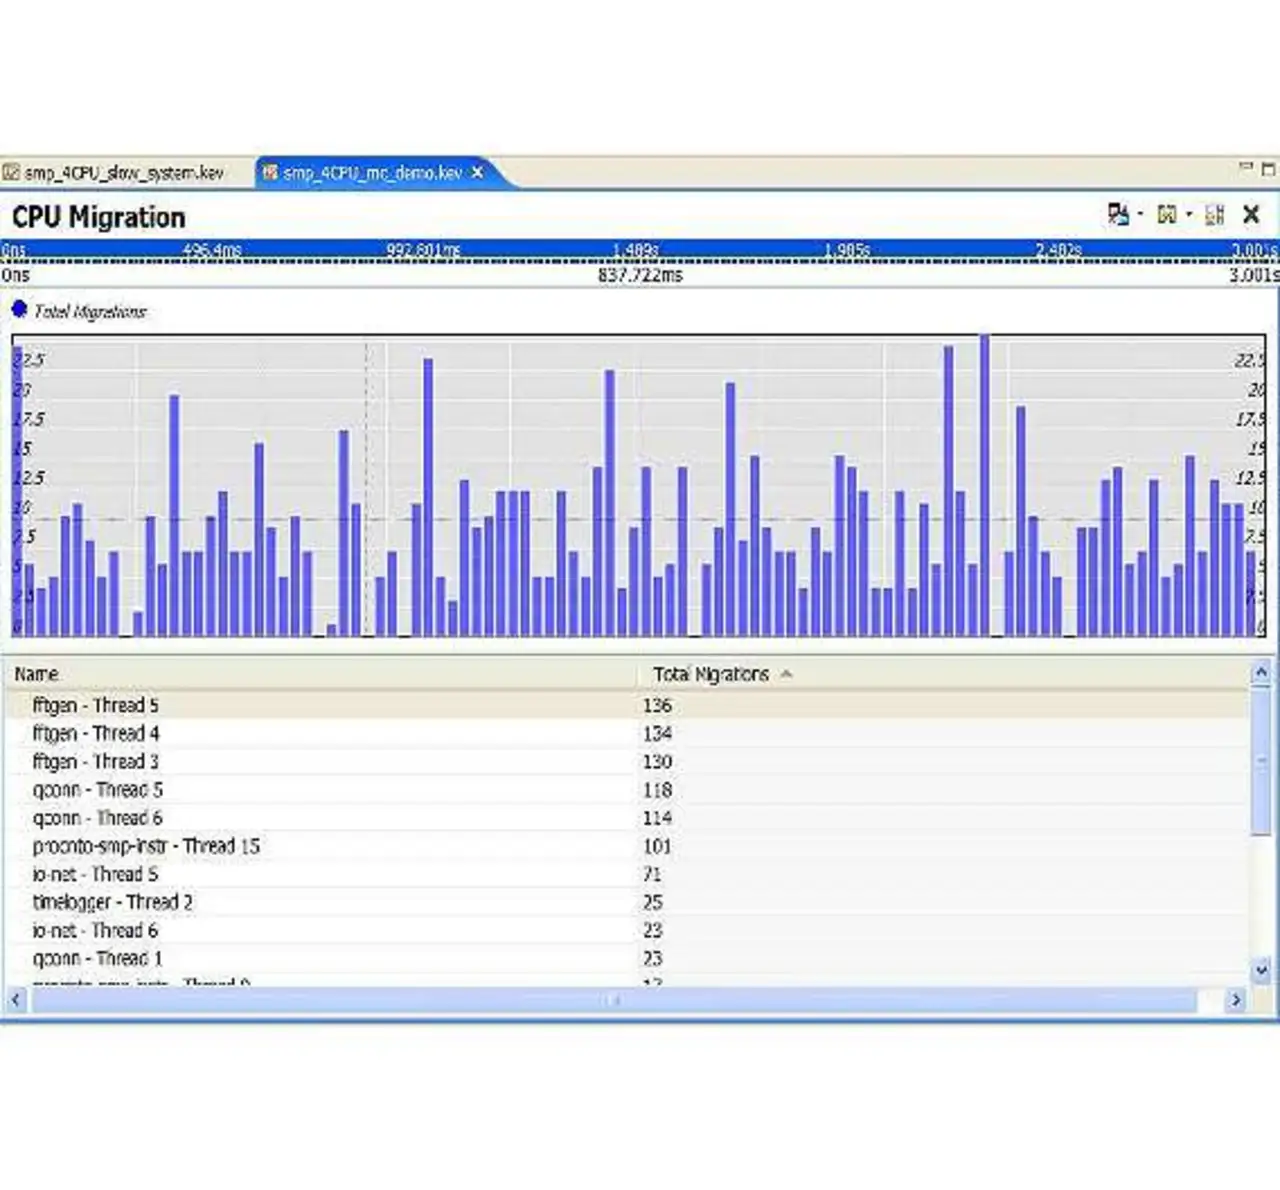This screenshot has width=1280, height=1190.
Task: Sort by the Total Migrations column header
Action: coord(711,674)
